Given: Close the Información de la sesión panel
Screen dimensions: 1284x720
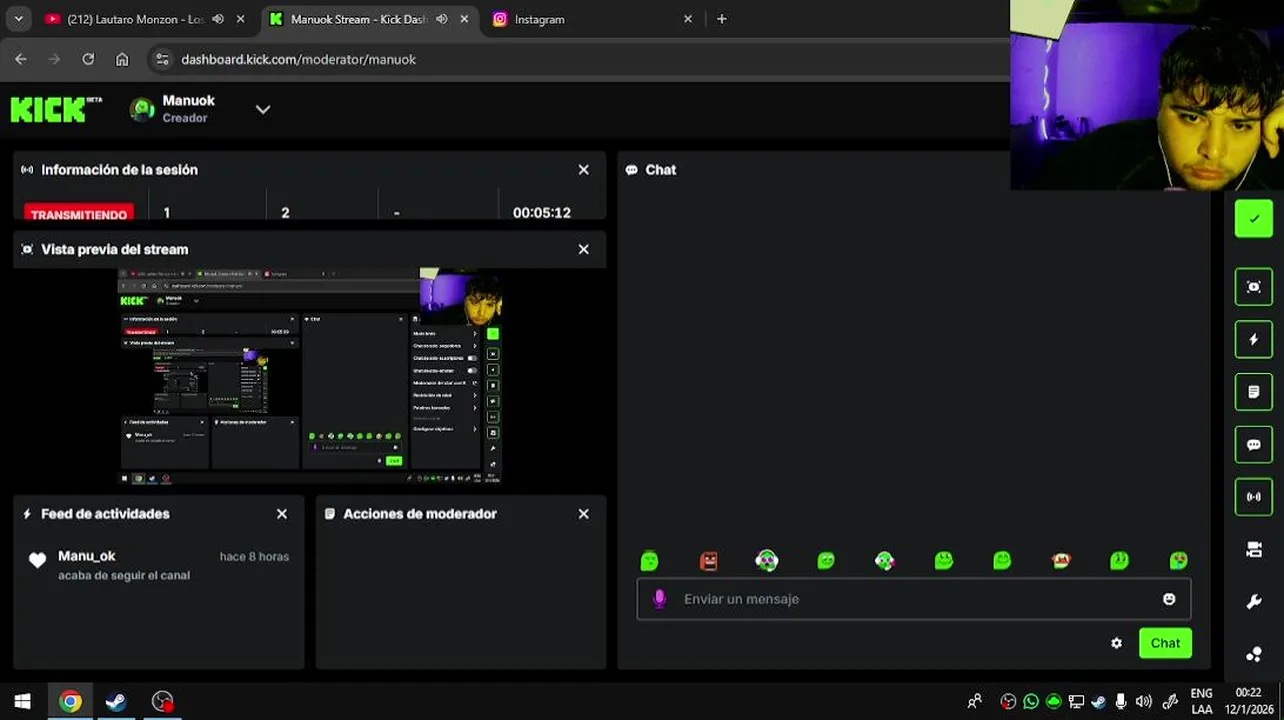Looking at the screenshot, I should [584, 170].
